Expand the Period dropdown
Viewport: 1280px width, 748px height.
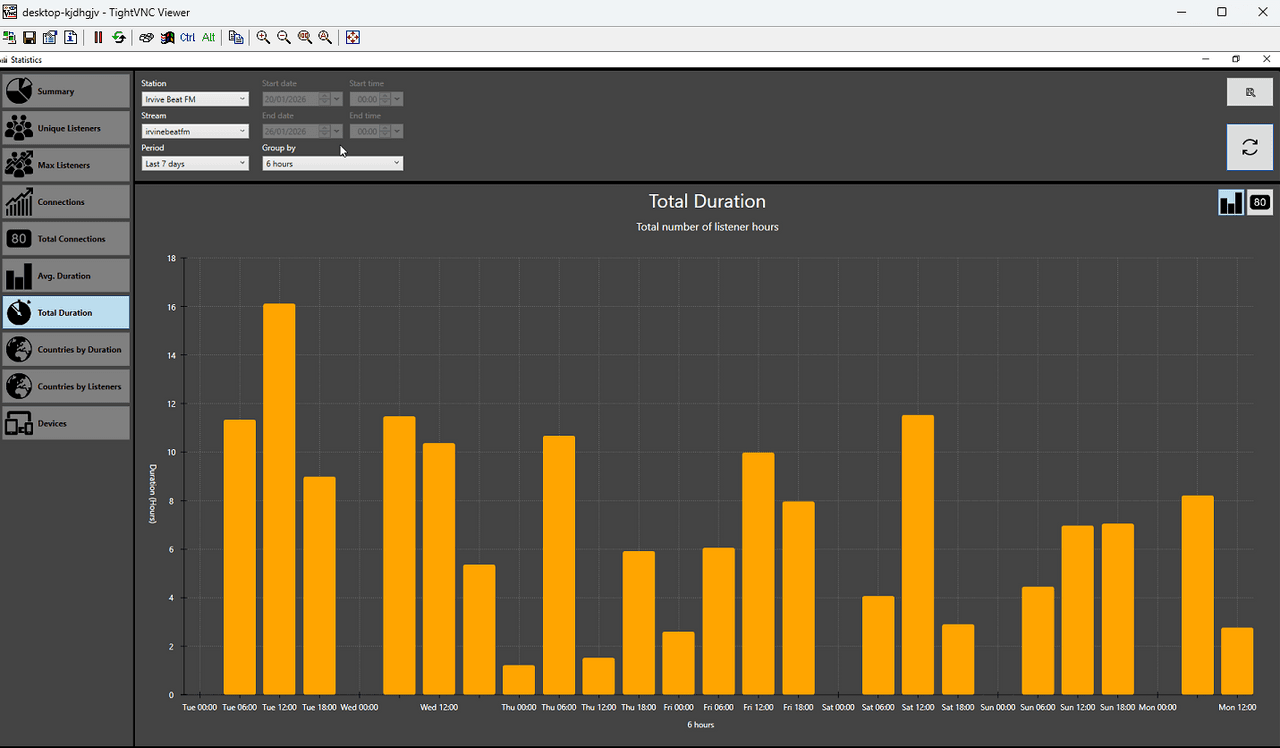[195, 163]
